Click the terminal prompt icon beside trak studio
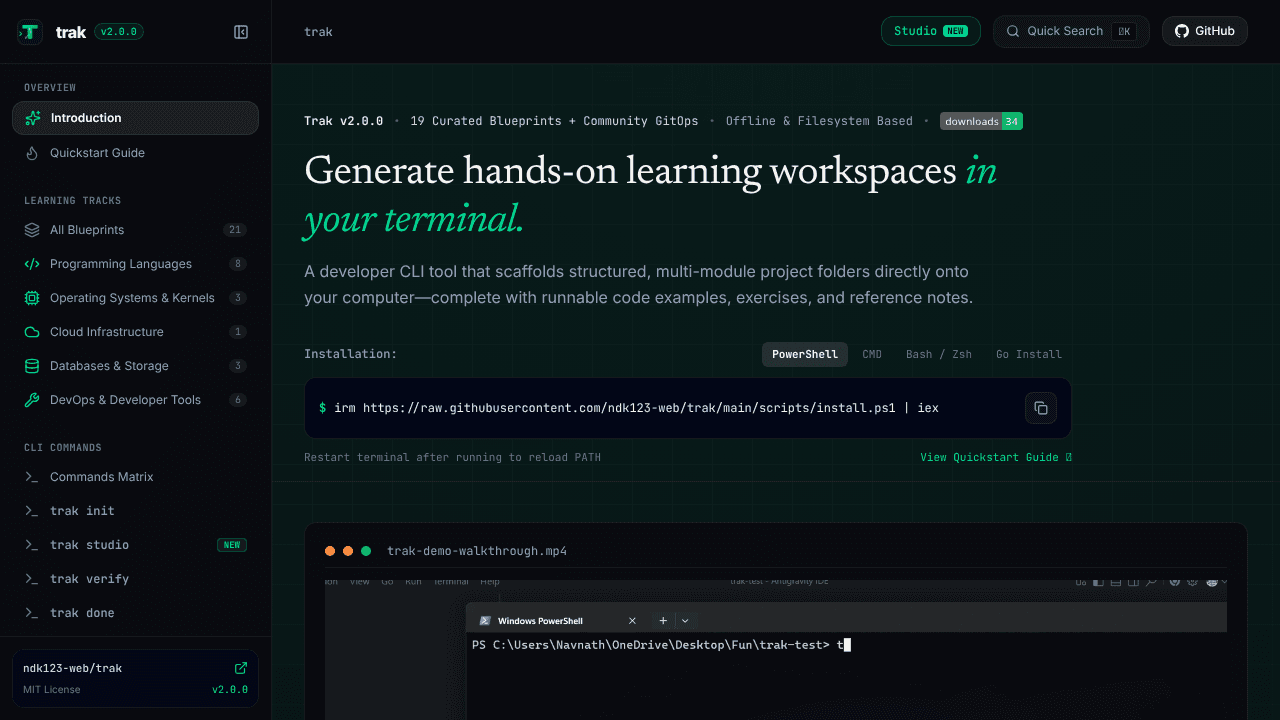Screen dimensions: 1280x720 (32, 545)
